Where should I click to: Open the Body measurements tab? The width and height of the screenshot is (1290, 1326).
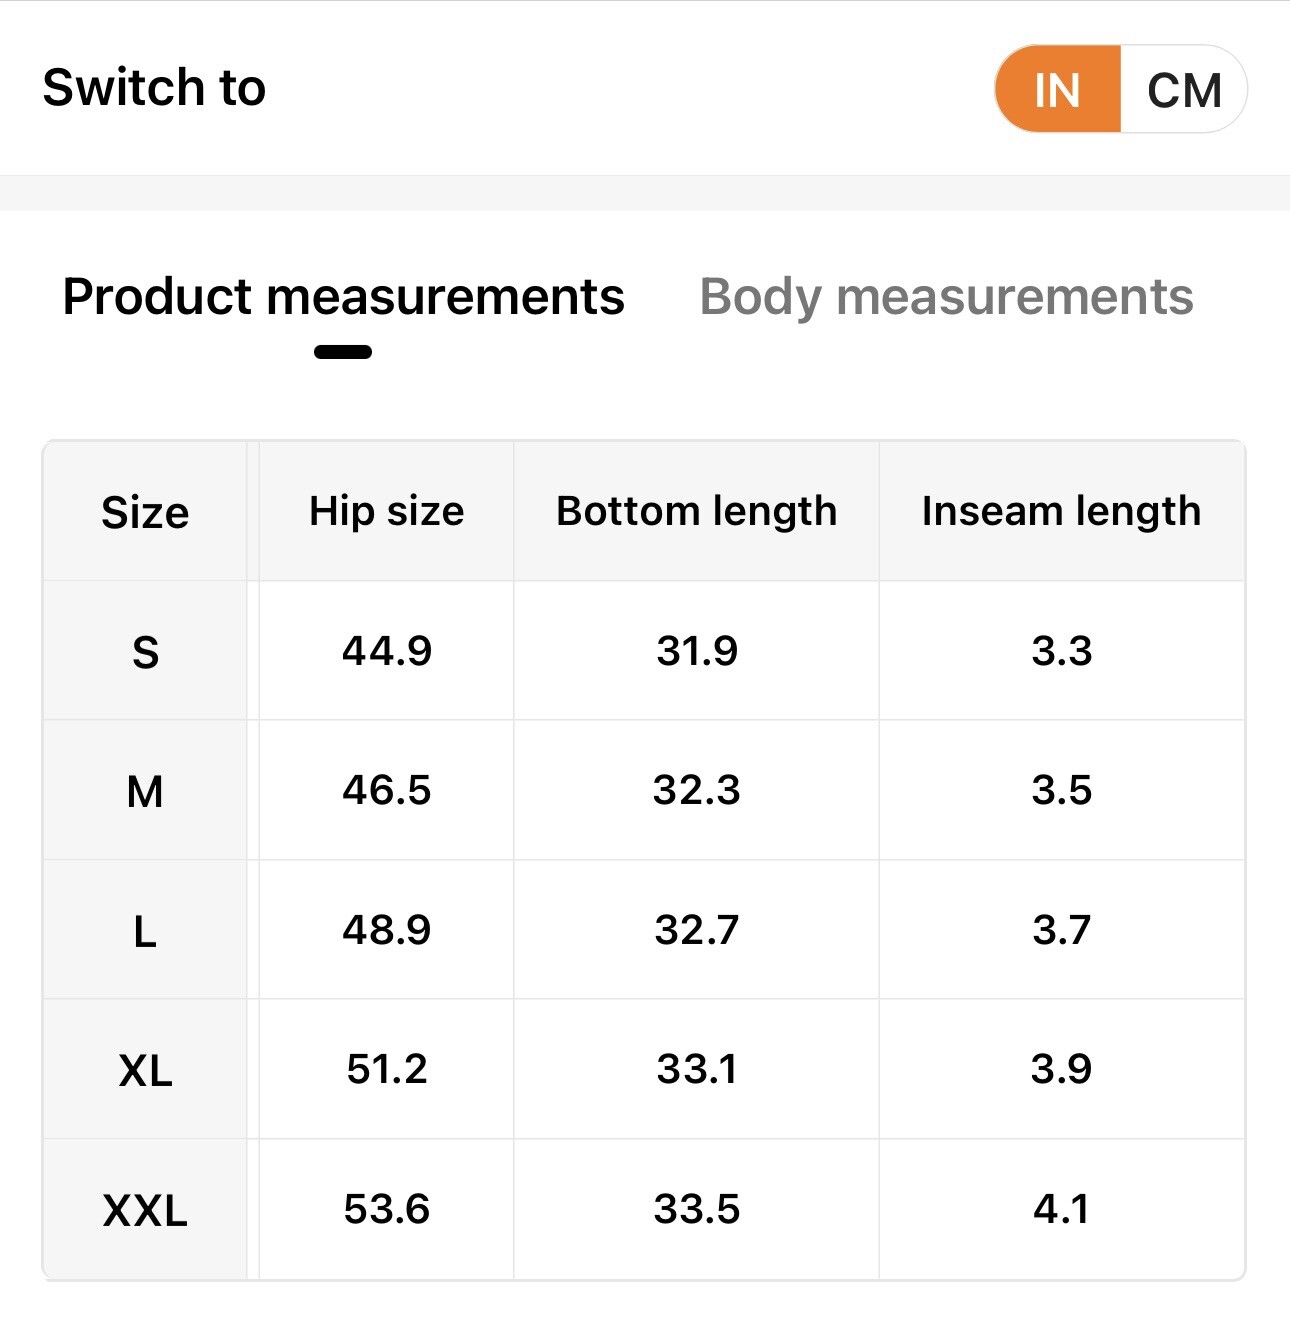946,297
